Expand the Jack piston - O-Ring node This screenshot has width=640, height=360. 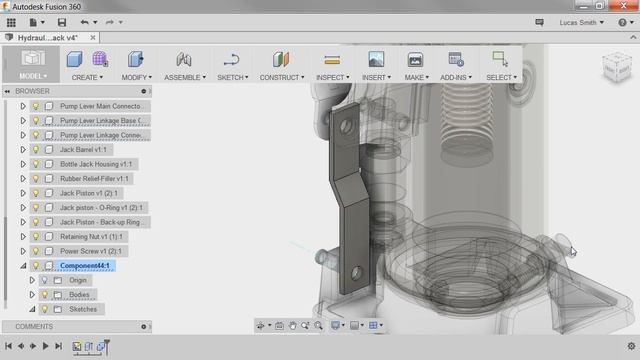(23, 208)
